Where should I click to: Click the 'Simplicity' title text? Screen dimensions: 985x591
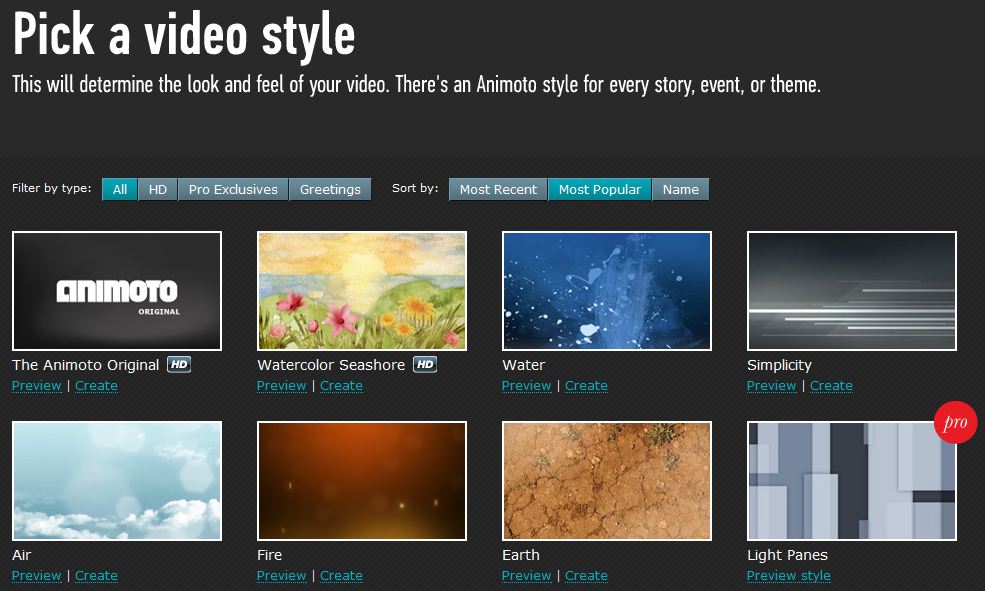click(780, 366)
